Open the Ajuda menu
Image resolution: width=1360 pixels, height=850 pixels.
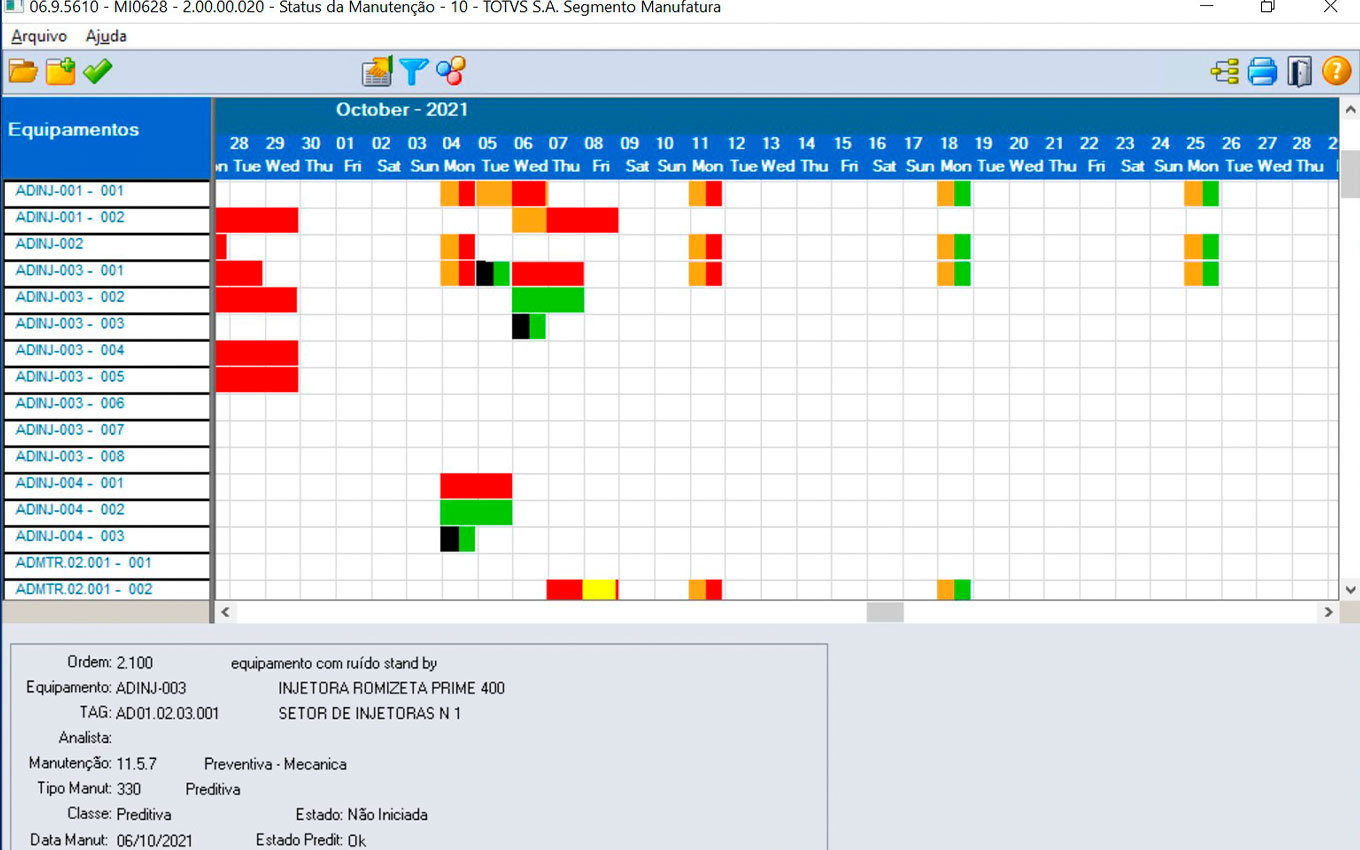click(106, 36)
